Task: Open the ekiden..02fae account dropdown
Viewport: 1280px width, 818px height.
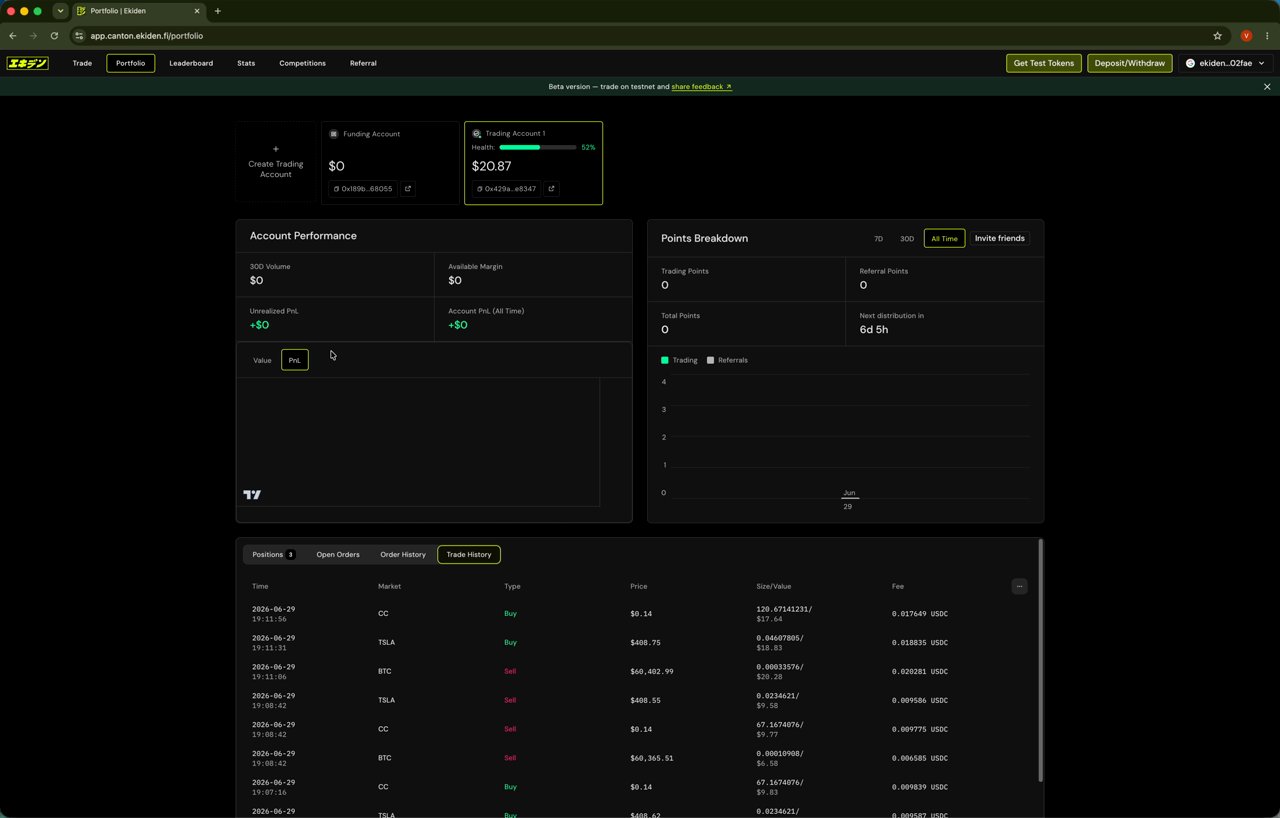Action: coord(1225,63)
